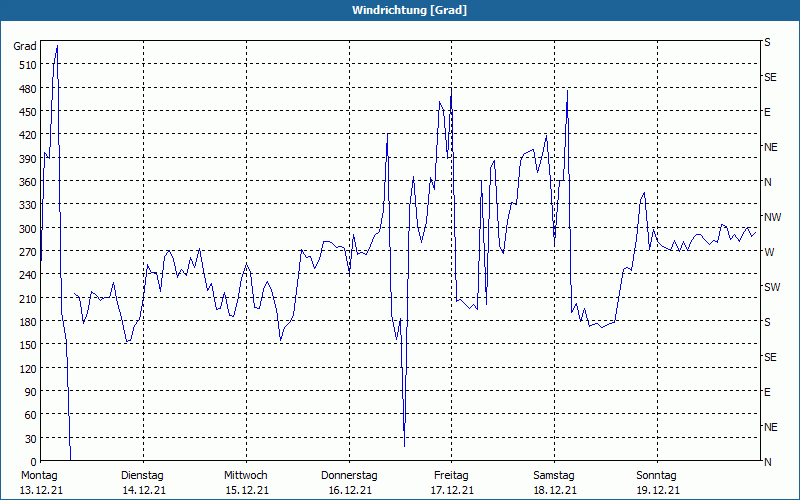Click the 300 value on left axis

point(28,229)
